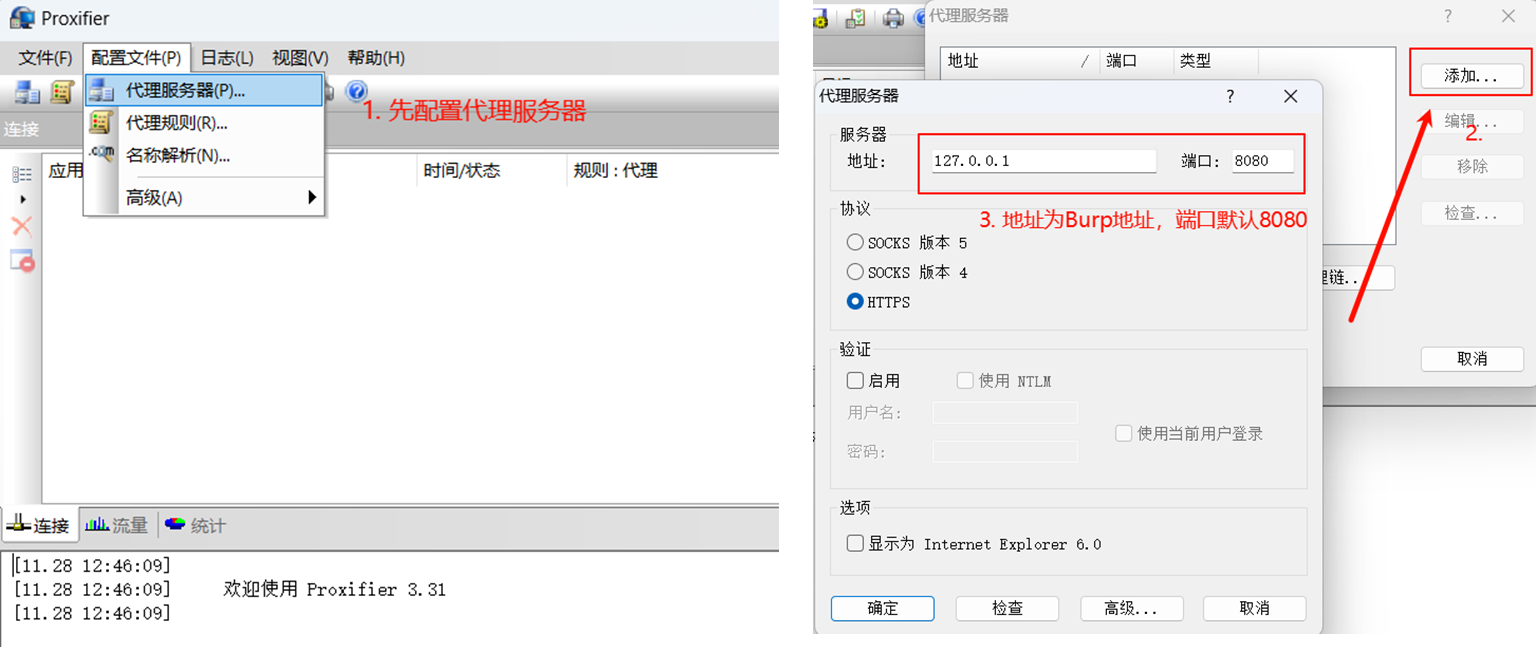This screenshot has width=1536, height=647.
Task: Click the block connection window icon
Action: pos(22,261)
